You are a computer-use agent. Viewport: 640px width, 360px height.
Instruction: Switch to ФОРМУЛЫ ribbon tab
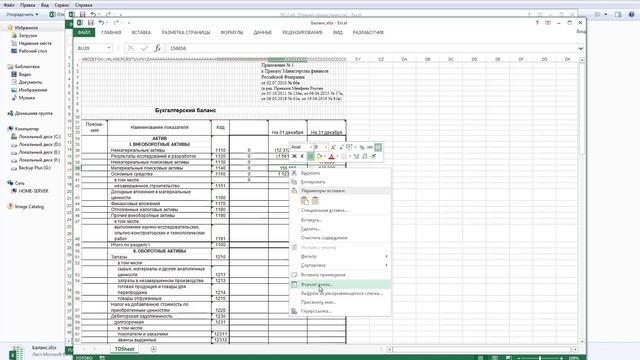231,33
